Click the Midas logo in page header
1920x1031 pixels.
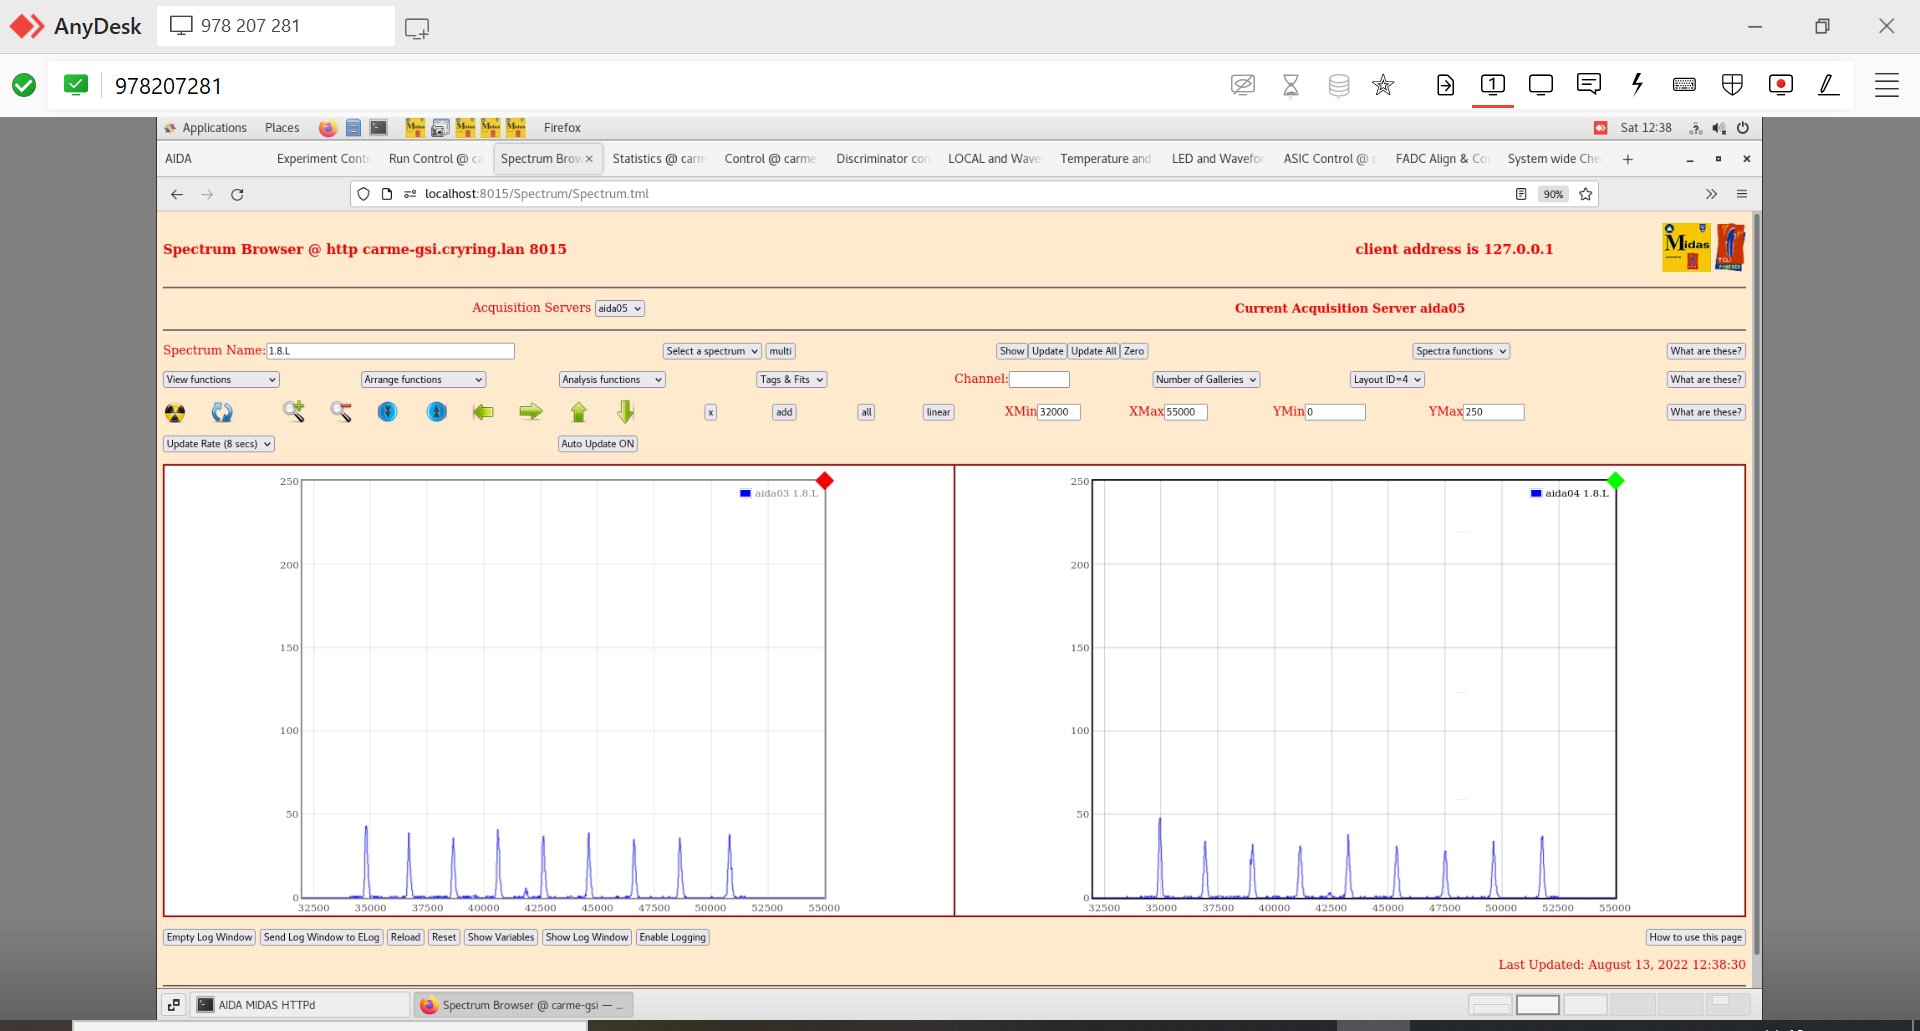[1686, 247]
